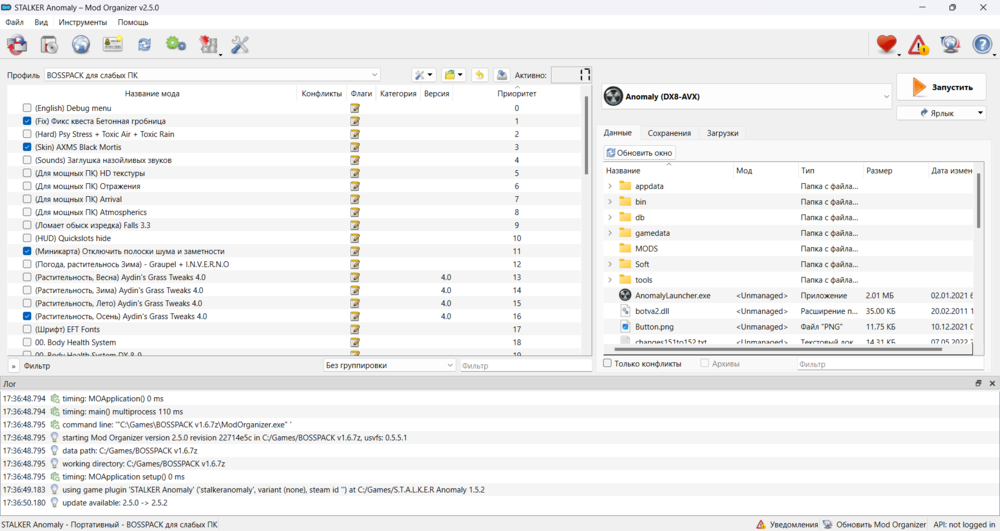Enable the (English) Debug menu mod checkbox
The width and height of the screenshot is (1000, 531).
pos(27,108)
